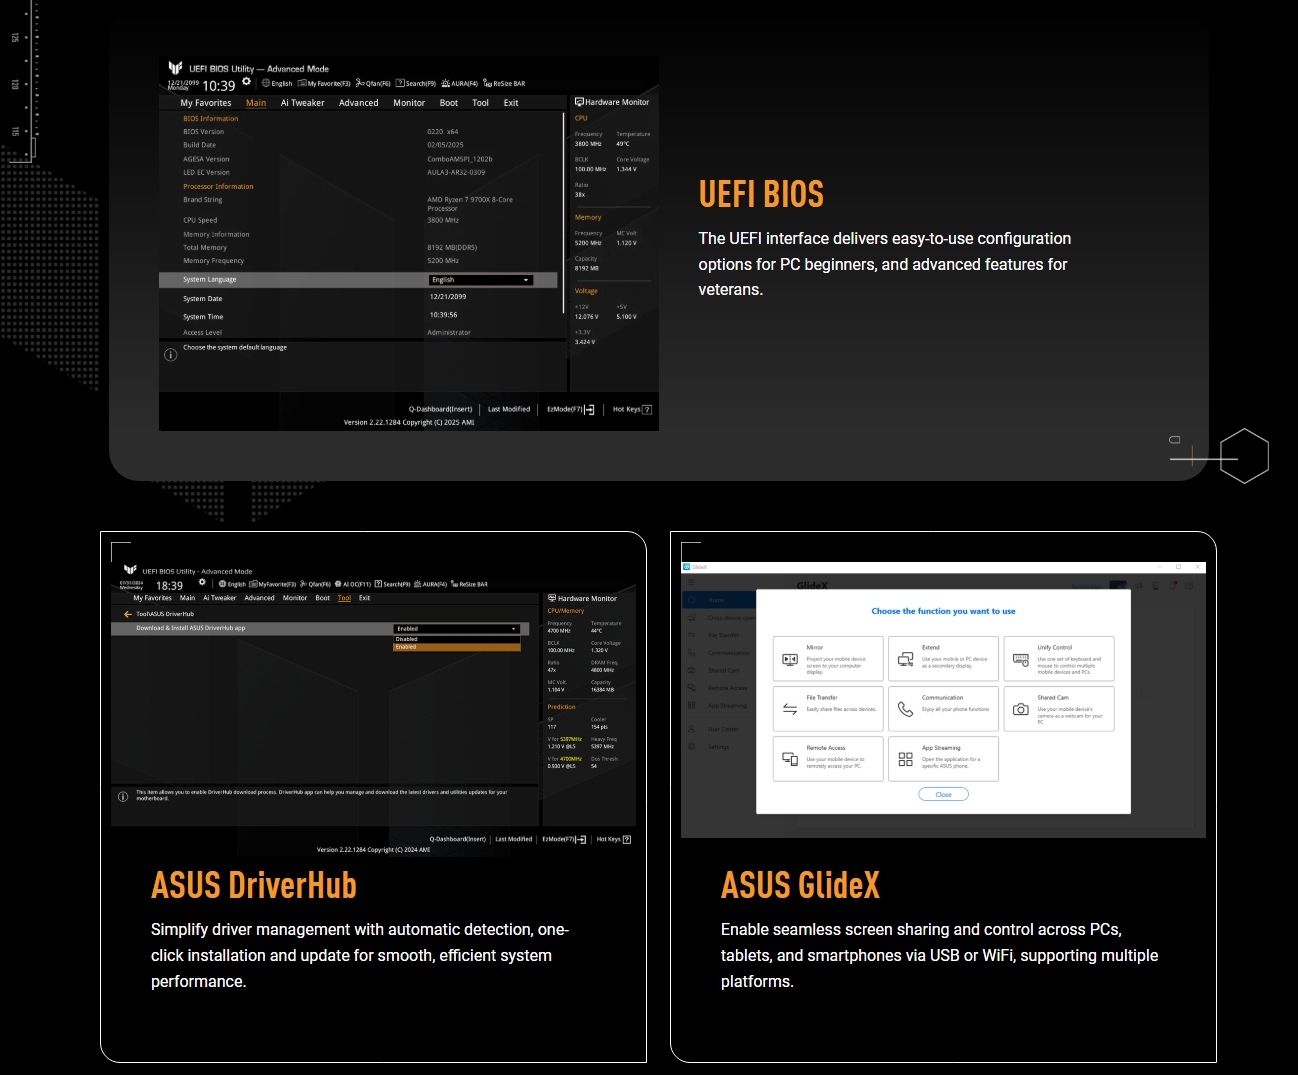Select the File Transfer card in GlideX dialog
This screenshot has height=1075, width=1298.
click(x=828, y=708)
